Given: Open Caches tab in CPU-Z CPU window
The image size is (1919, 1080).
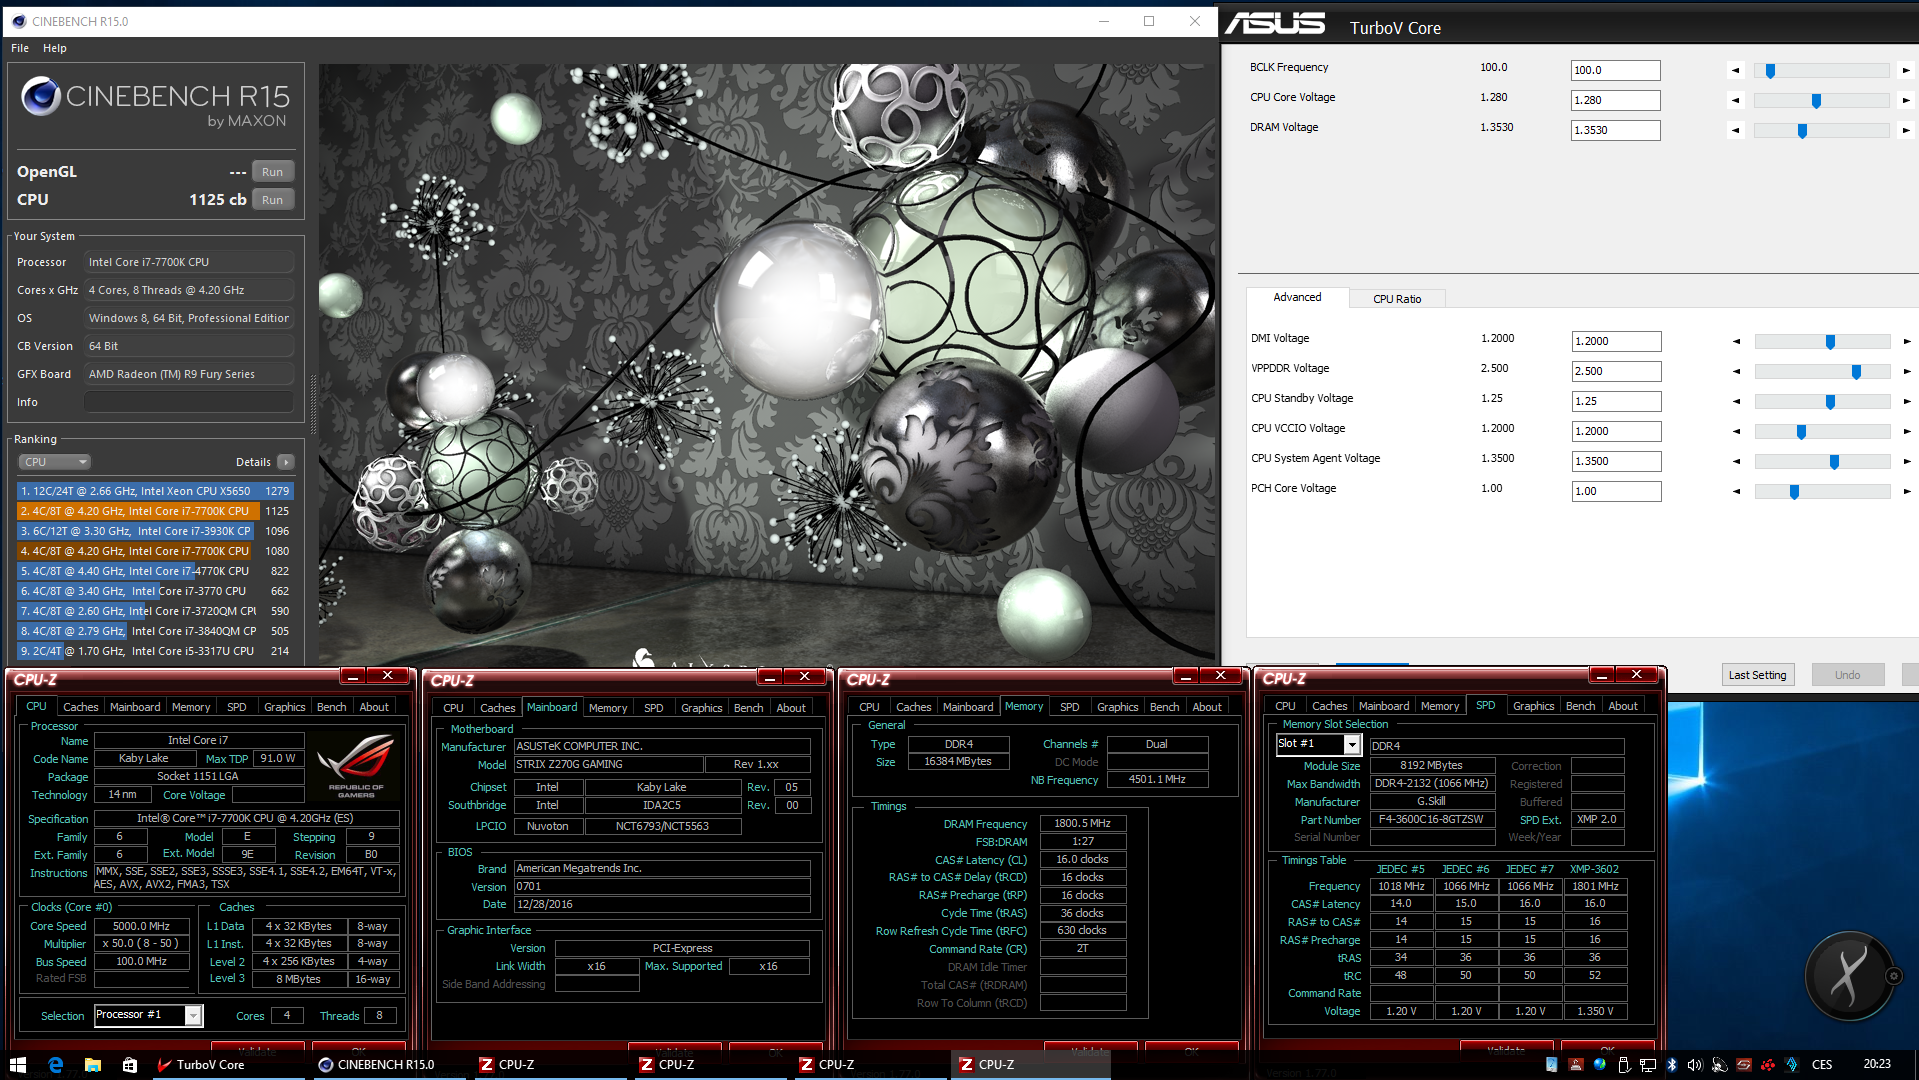Looking at the screenshot, I should click(x=81, y=707).
